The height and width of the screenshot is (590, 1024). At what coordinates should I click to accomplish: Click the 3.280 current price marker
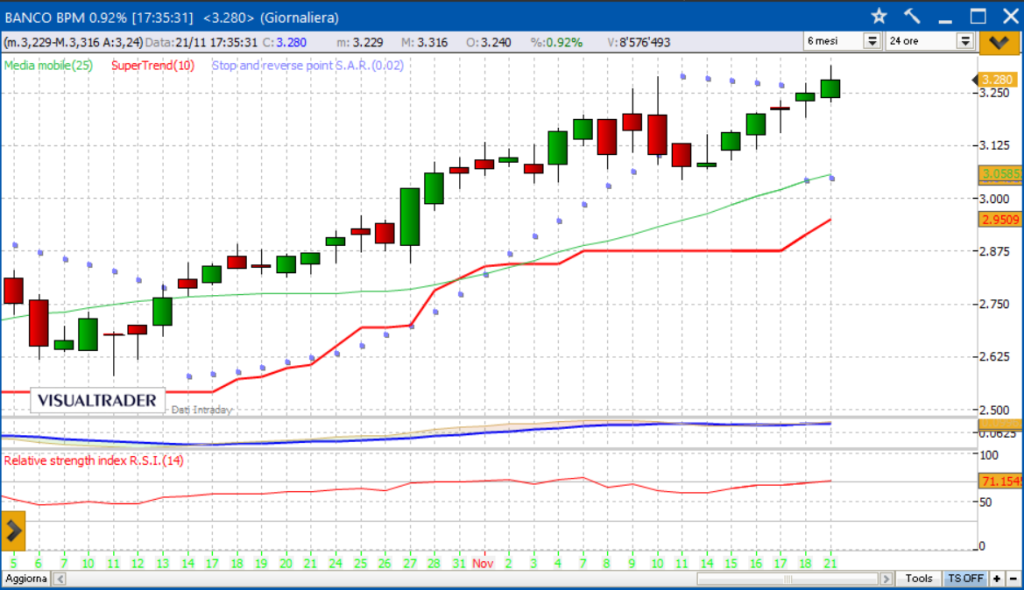click(997, 80)
